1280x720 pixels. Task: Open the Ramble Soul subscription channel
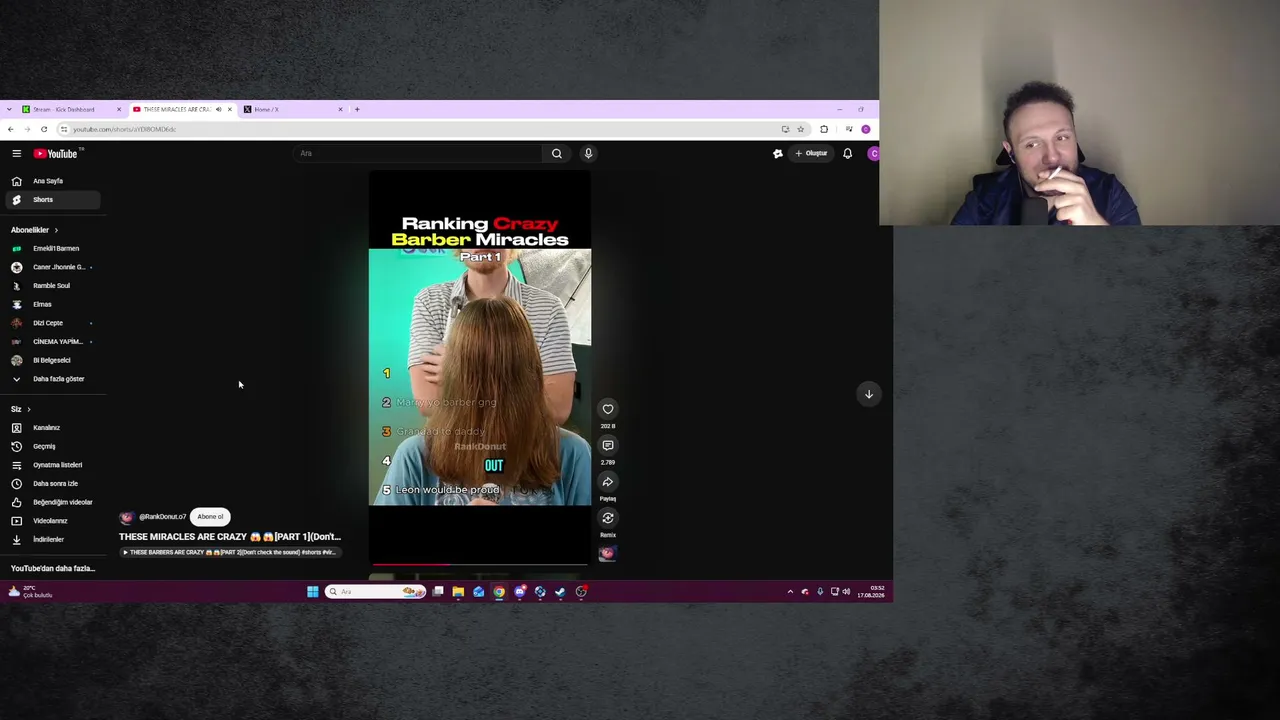(51, 286)
